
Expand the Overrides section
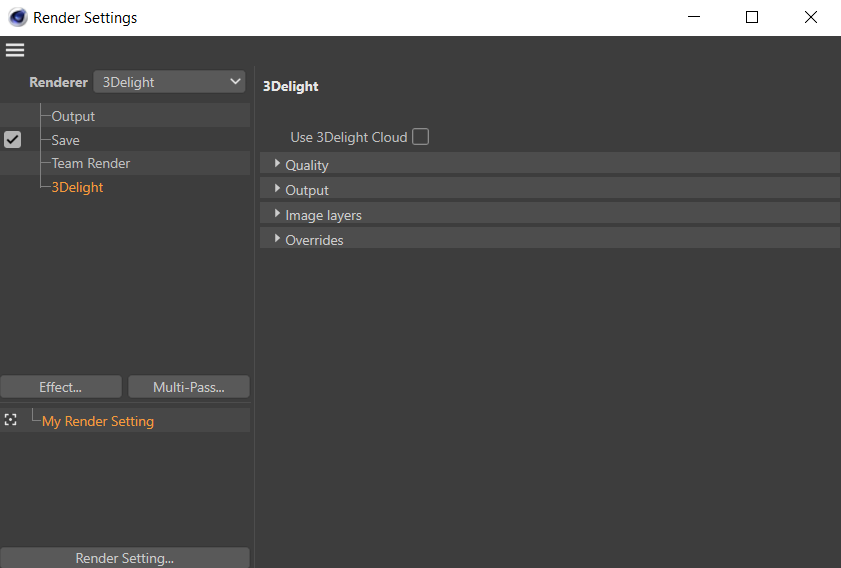(277, 239)
